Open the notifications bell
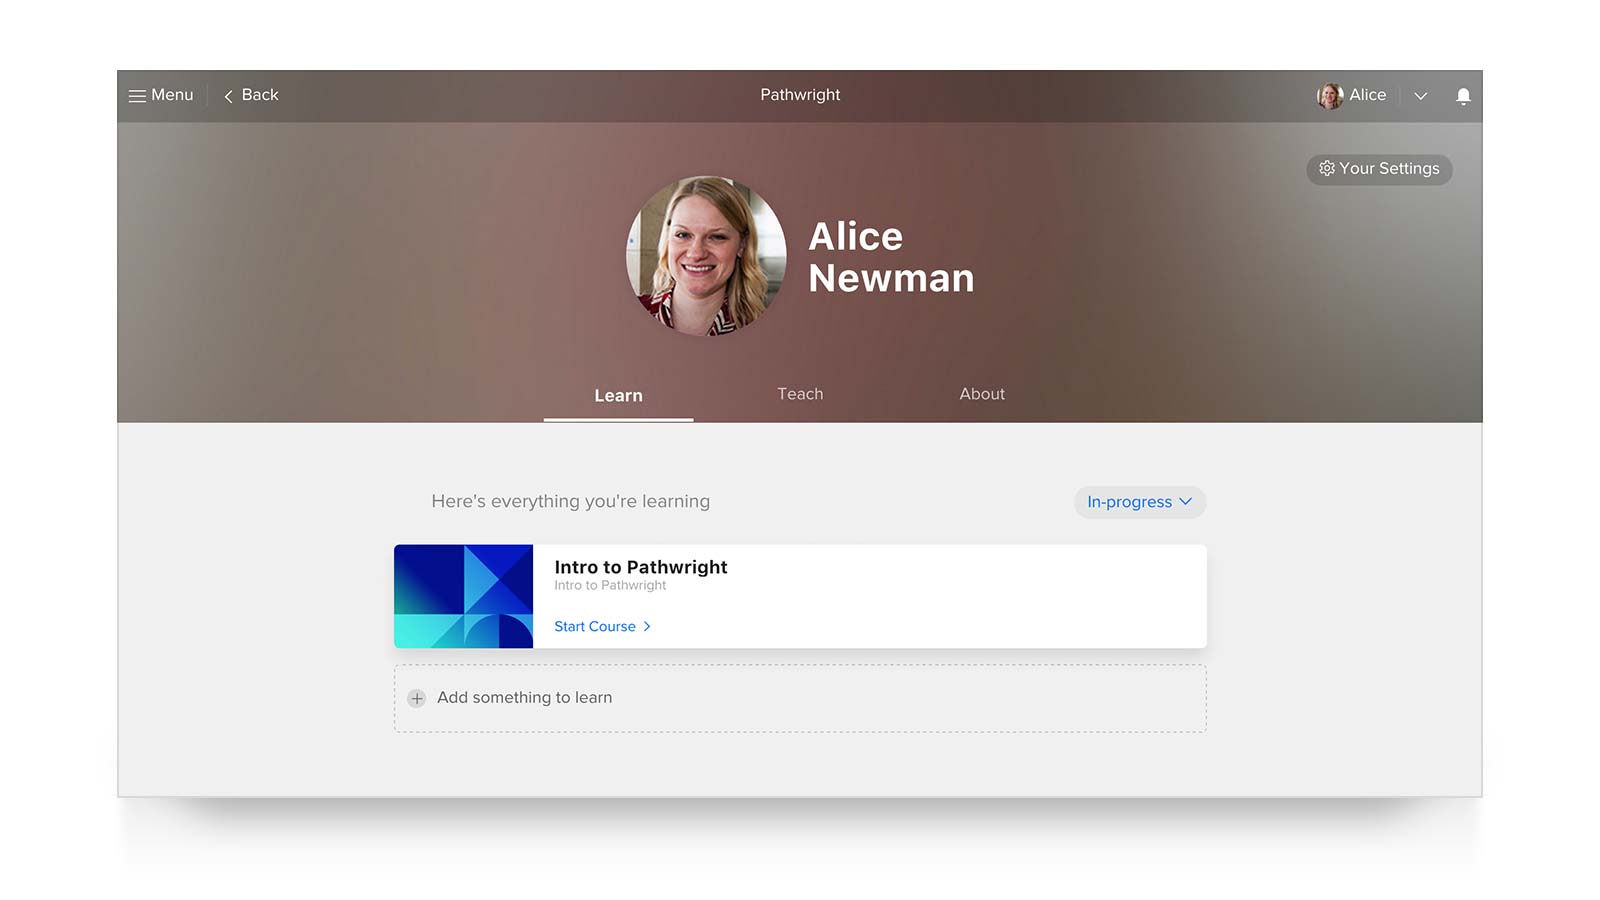Image resolution: width=1600 pixels, height=900 pixels. pyautogui.click(x=1463, y=96)
